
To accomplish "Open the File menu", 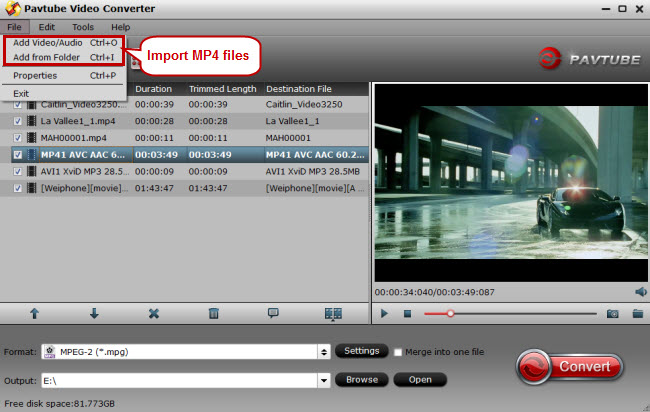I will coord(14,27).
